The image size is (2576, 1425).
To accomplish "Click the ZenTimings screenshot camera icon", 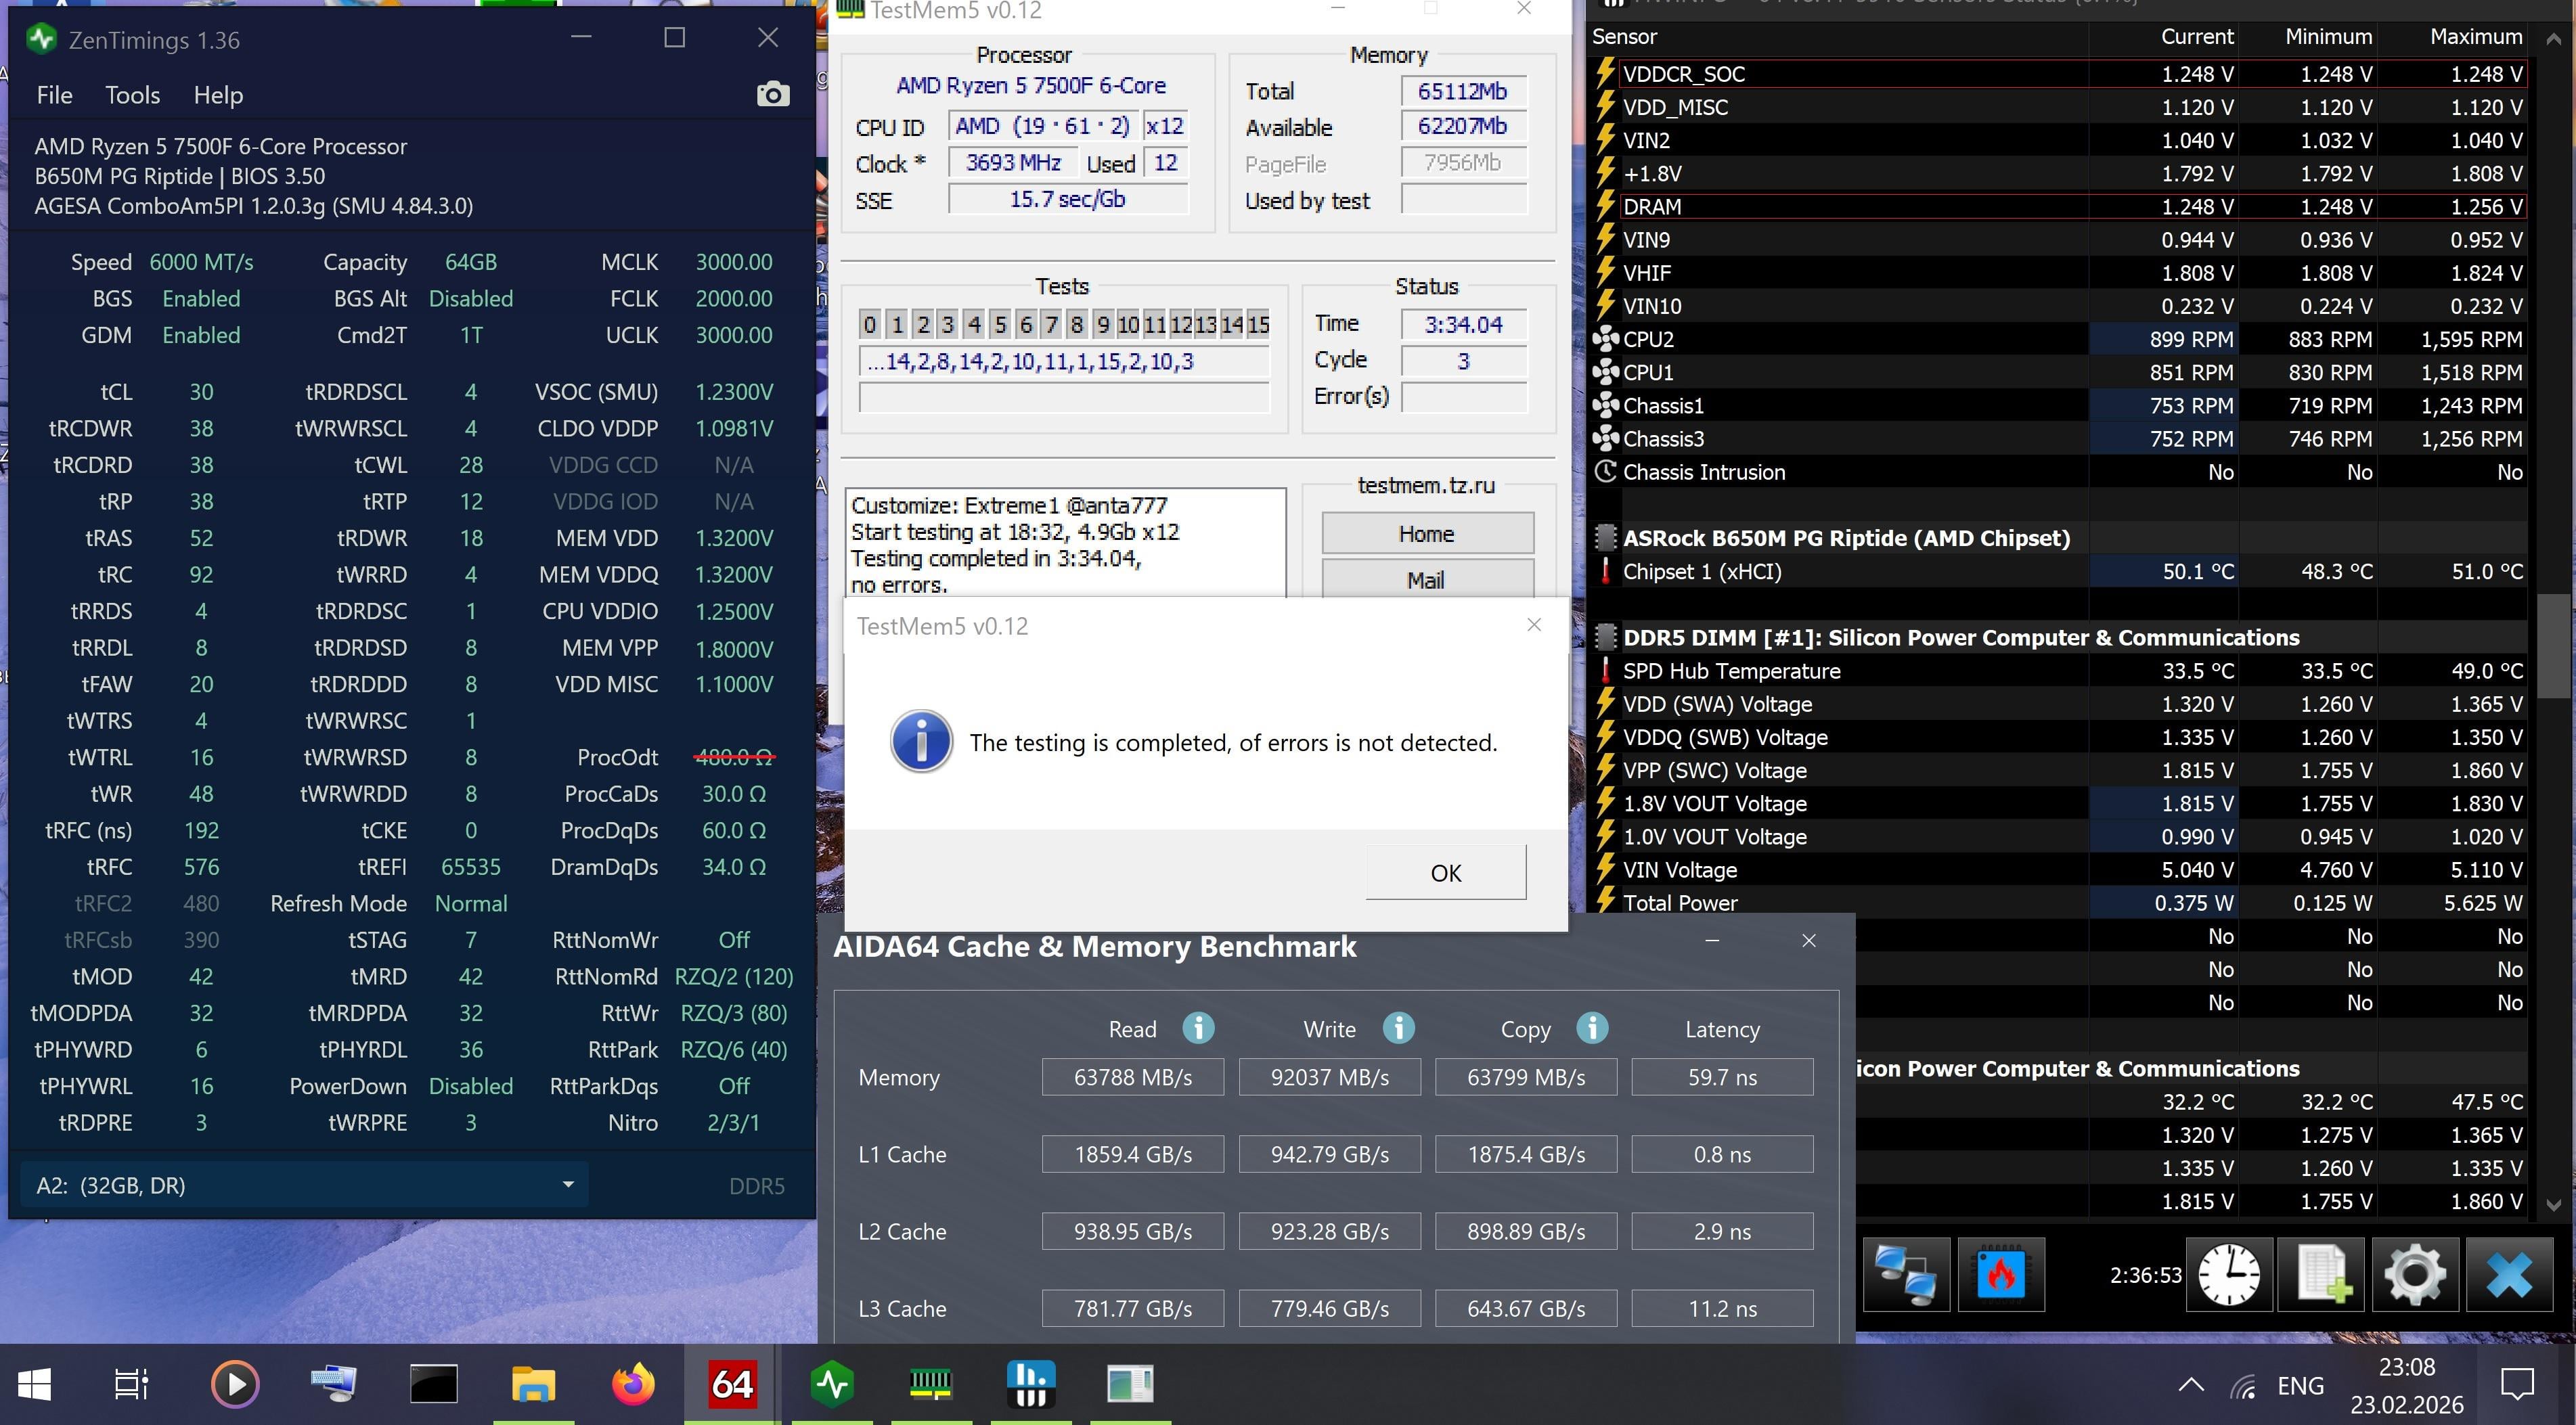I will pyautogui.click(x=772, y=95).
